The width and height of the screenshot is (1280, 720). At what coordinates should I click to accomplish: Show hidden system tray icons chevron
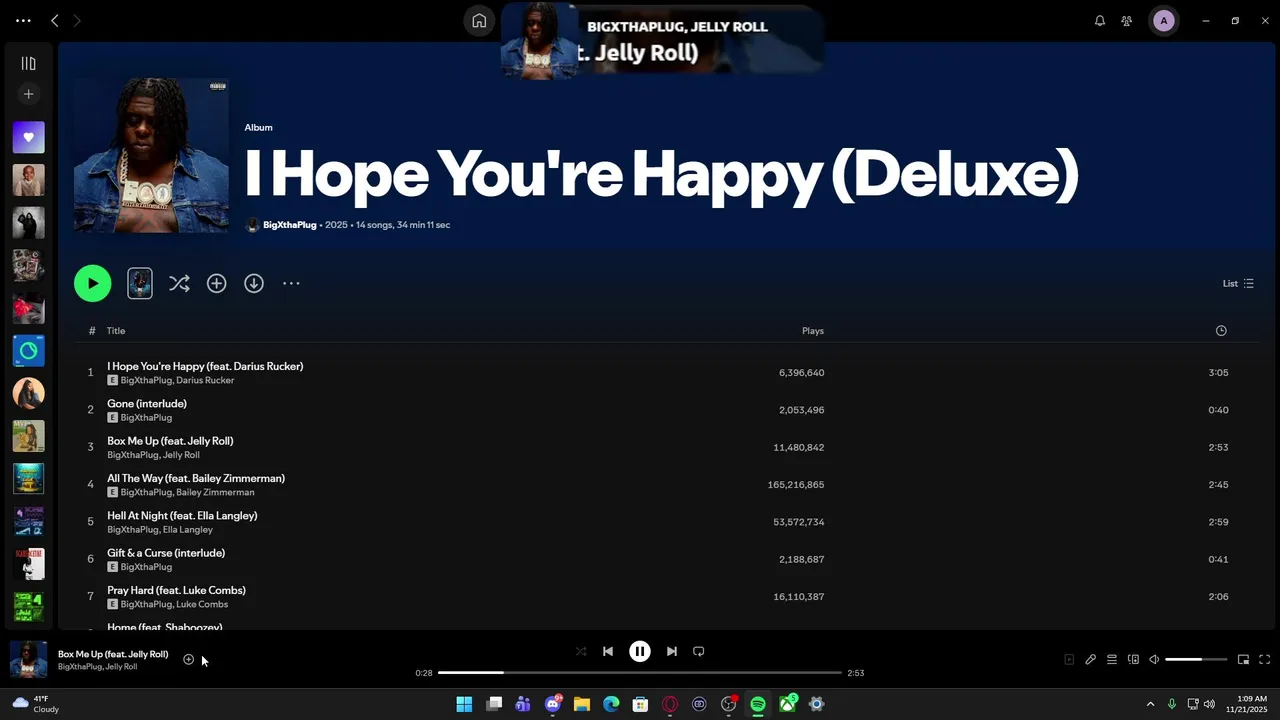pos(1150,704)
